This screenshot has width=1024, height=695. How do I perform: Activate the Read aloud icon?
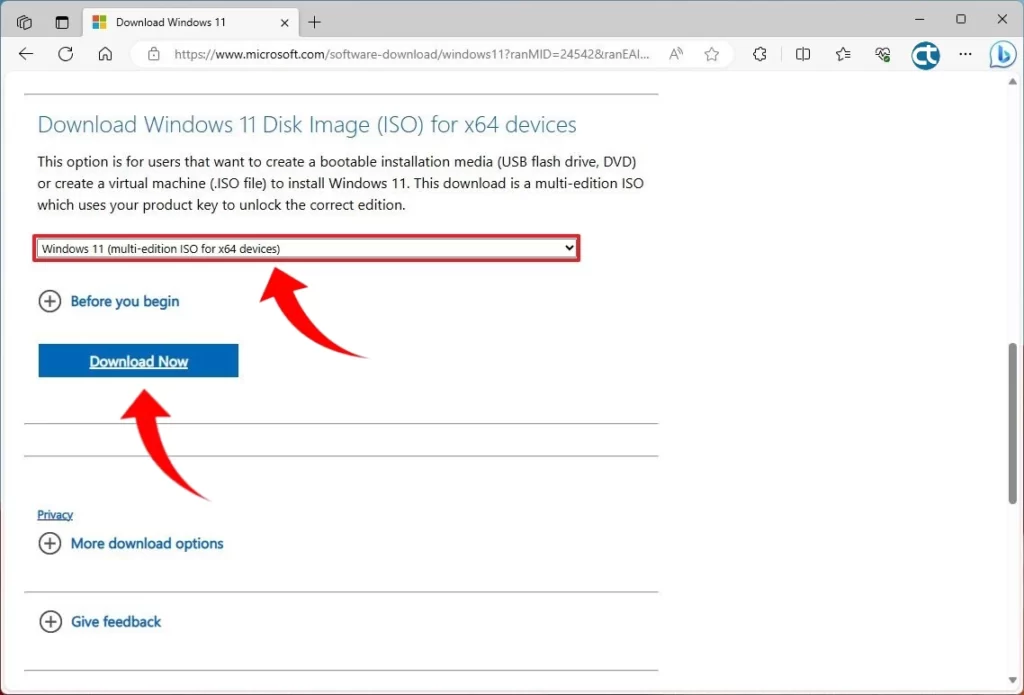tap(676, 54)
